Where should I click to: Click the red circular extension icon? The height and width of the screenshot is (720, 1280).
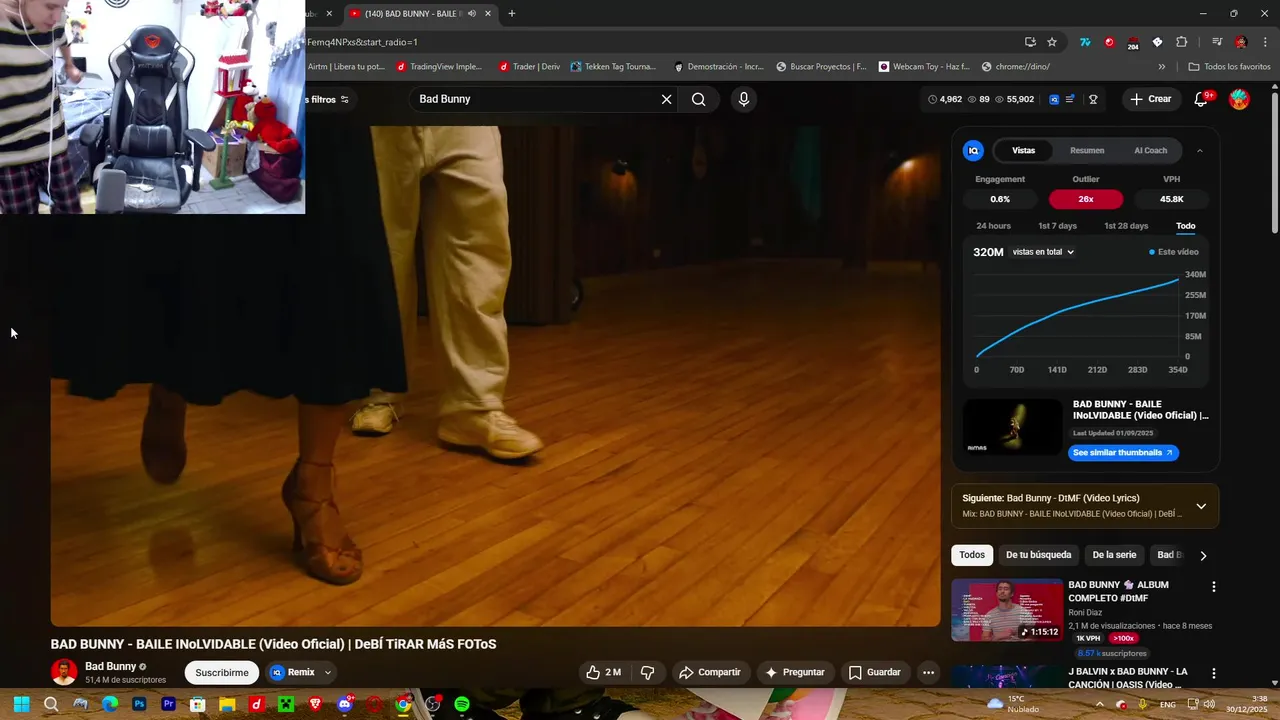coord(1109,42)
